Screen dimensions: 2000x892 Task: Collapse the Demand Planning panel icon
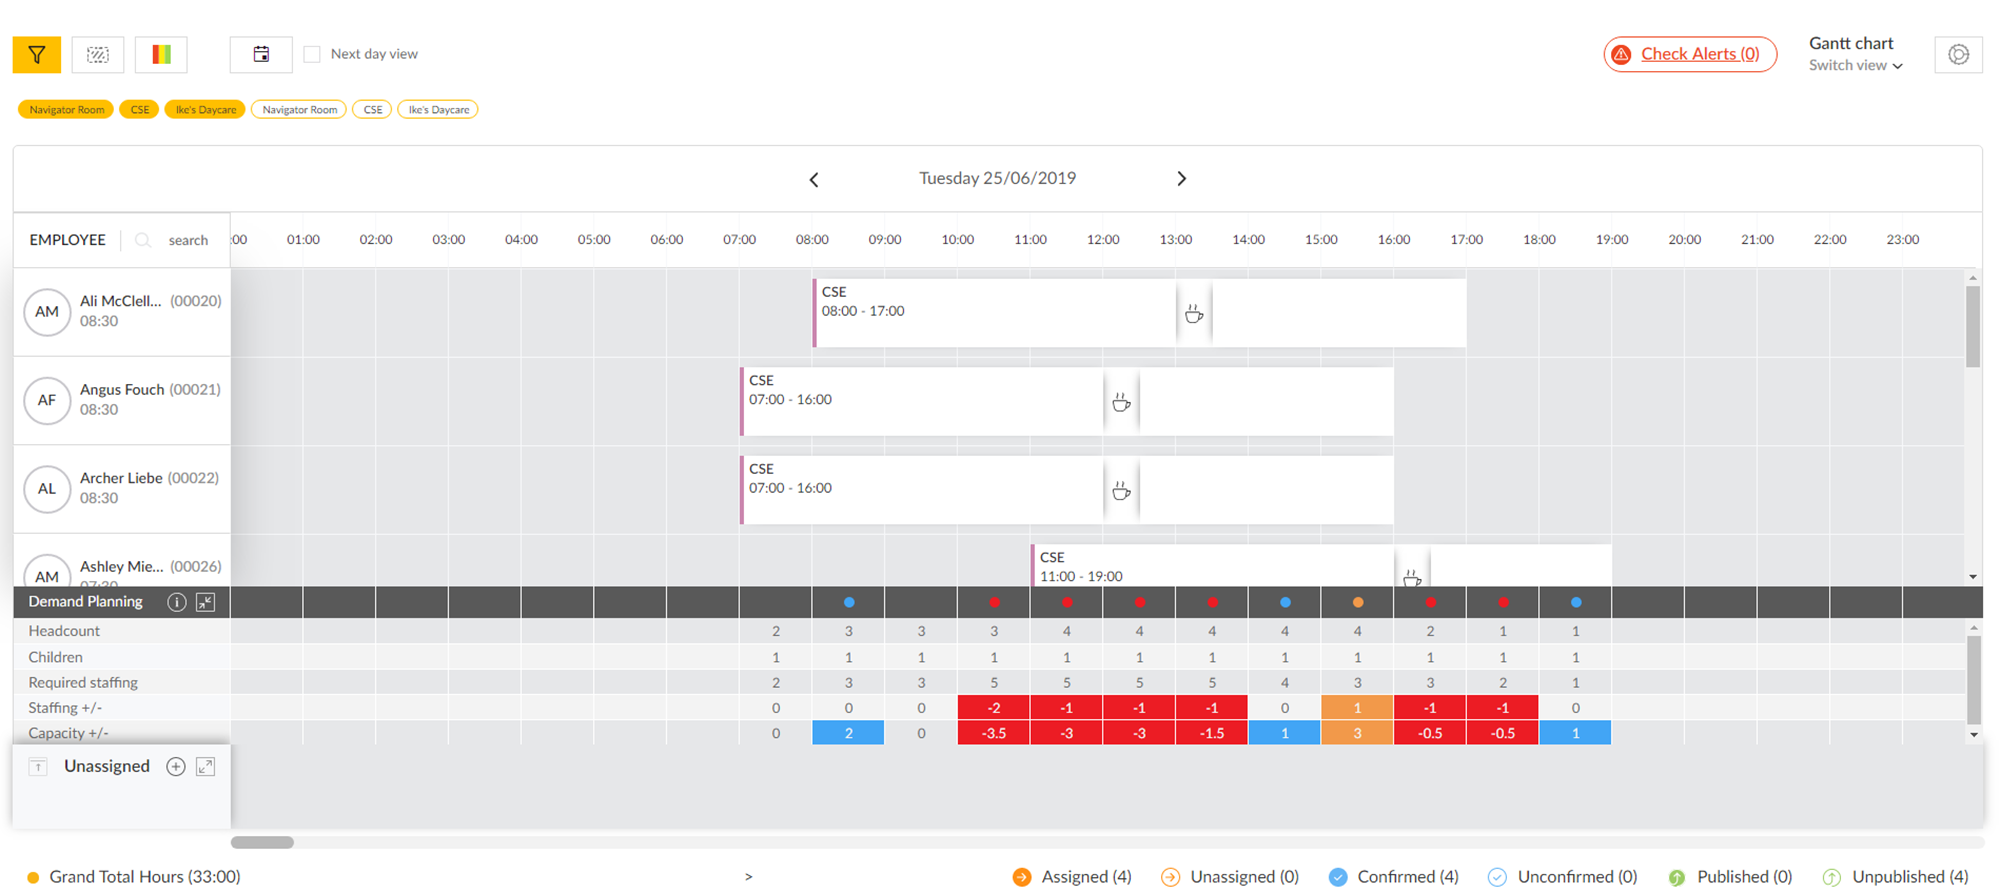[206, 602]
